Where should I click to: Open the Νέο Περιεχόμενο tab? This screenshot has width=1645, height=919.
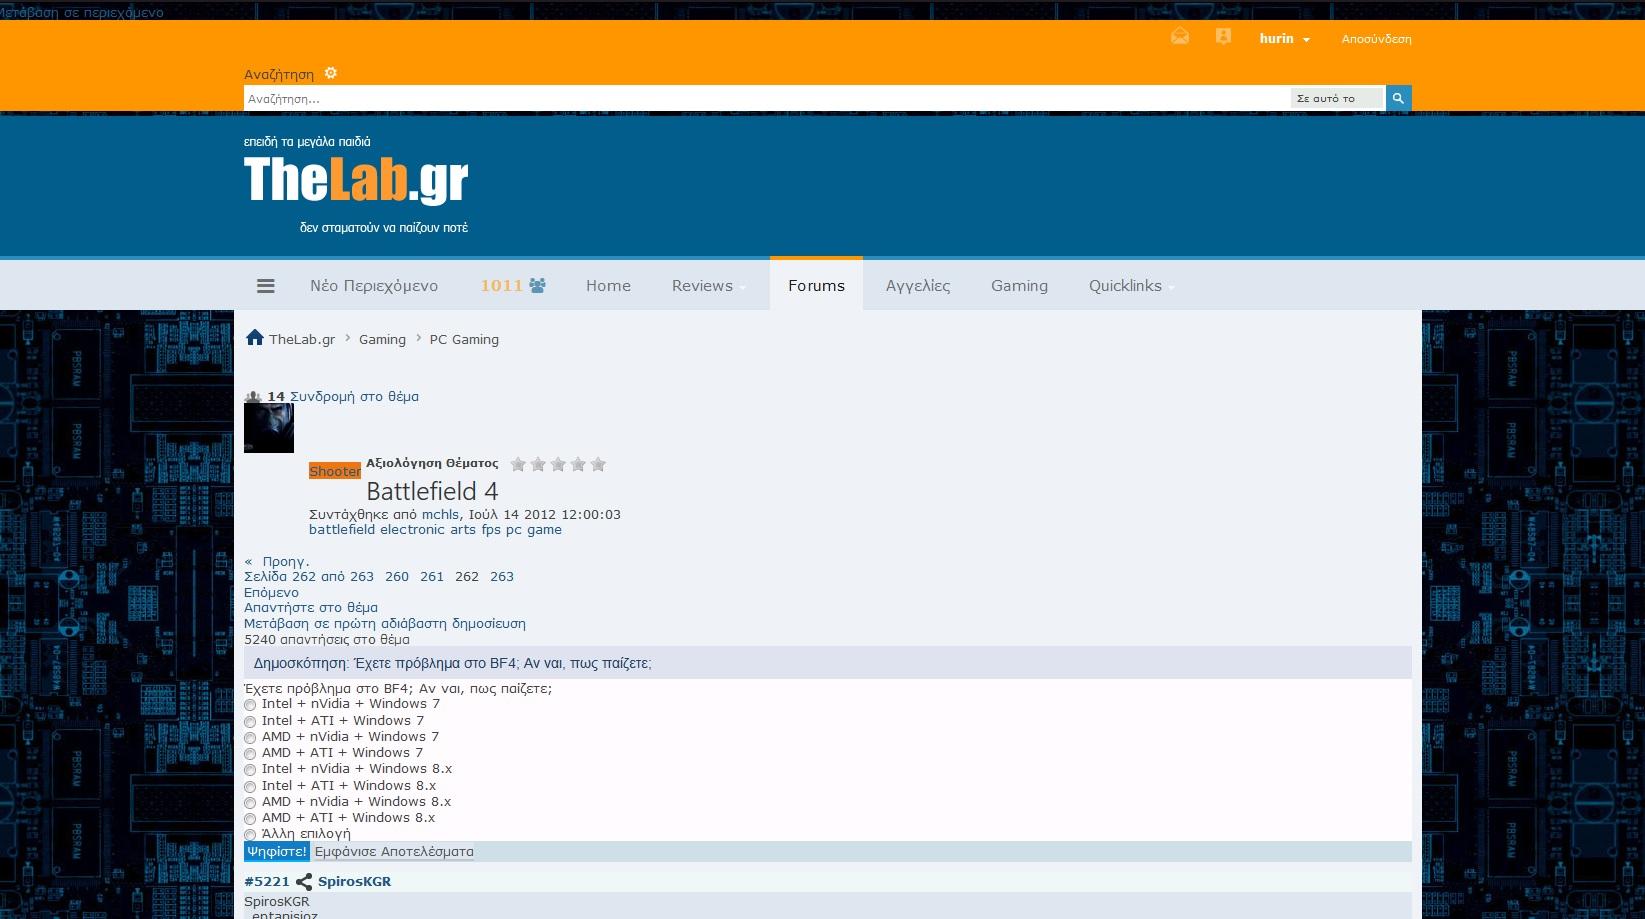(x=374, y=286)
